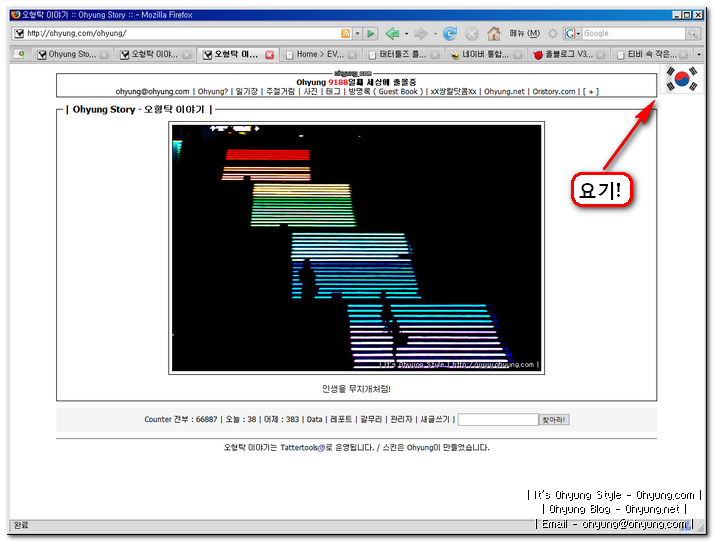
Task: Click the Home icon in toolbar
Action: (493, 33)
